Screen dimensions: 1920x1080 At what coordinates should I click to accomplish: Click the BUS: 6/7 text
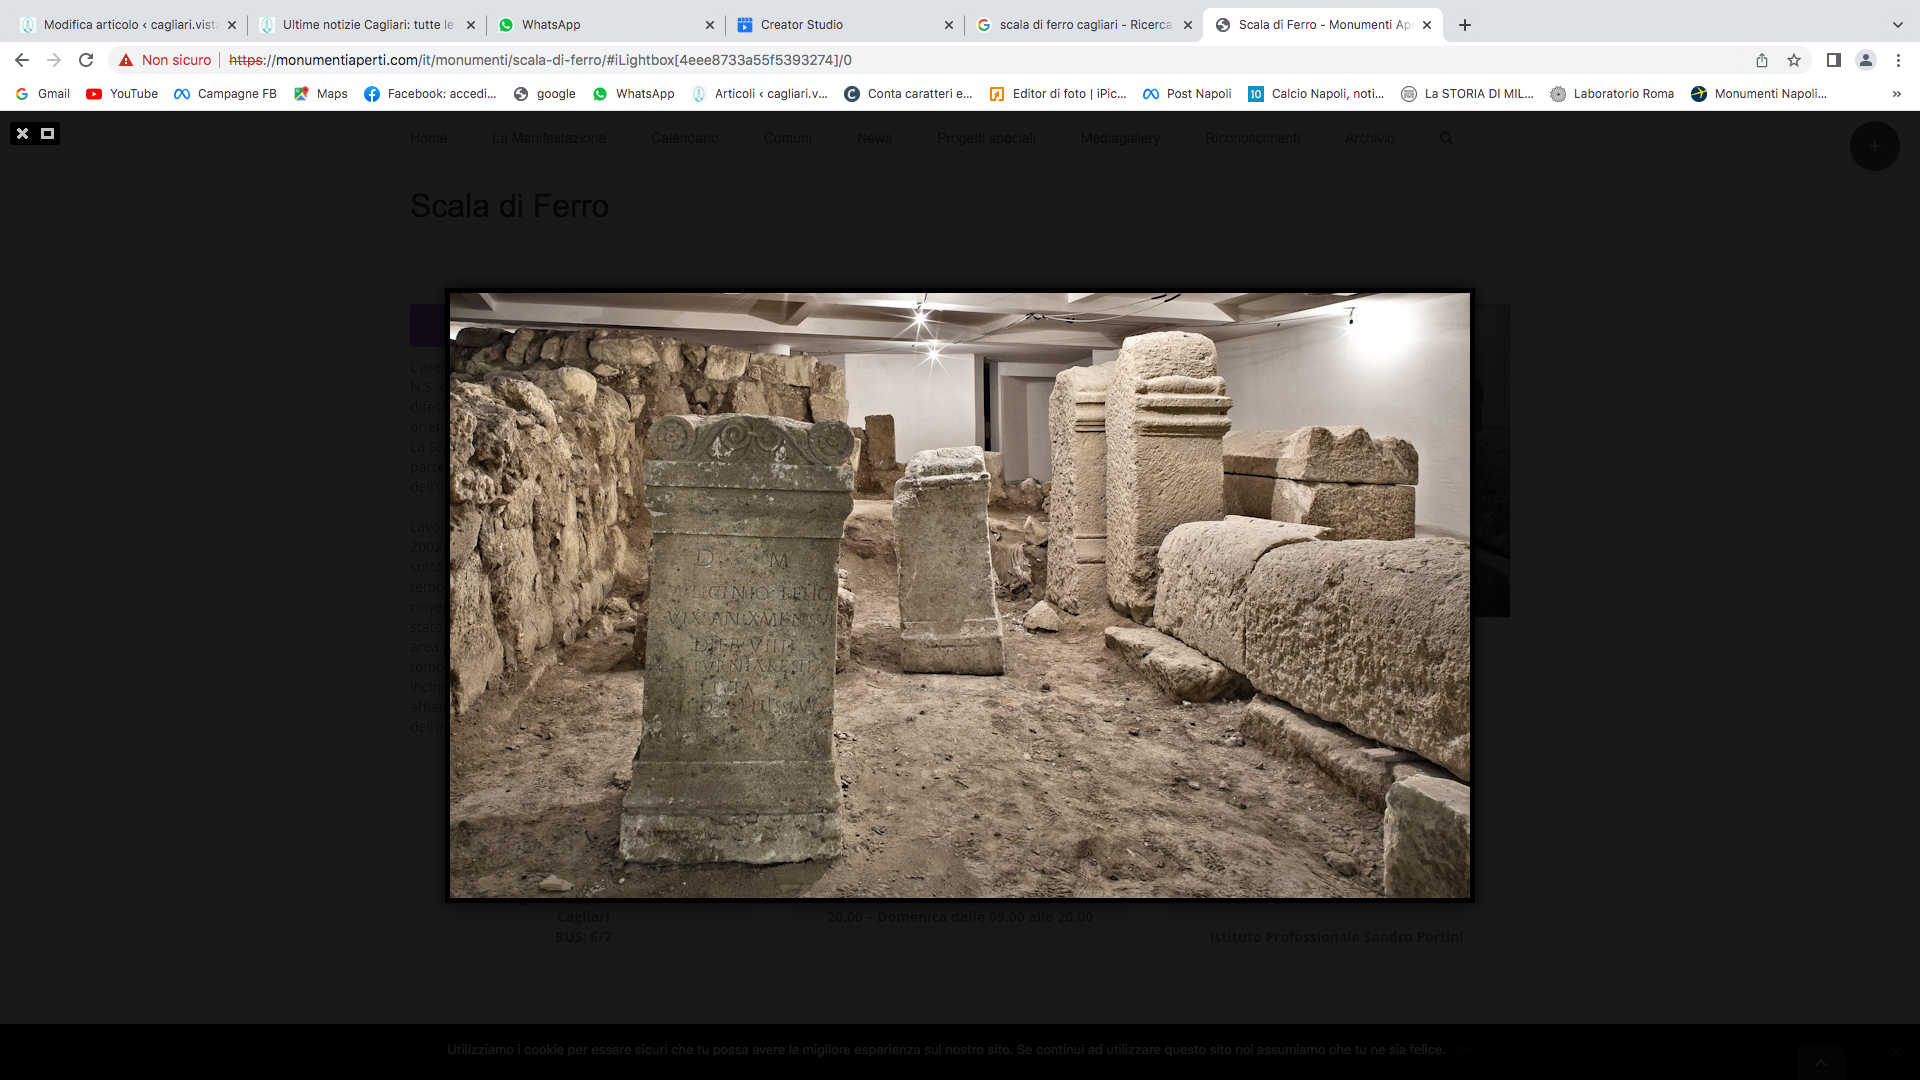click(x=583, y=937)
